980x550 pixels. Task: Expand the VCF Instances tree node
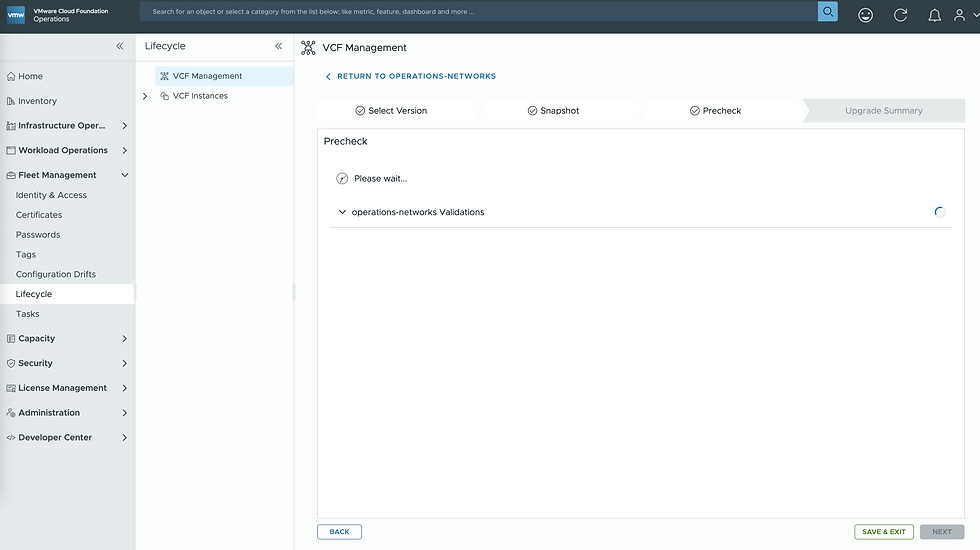point(145,96)
